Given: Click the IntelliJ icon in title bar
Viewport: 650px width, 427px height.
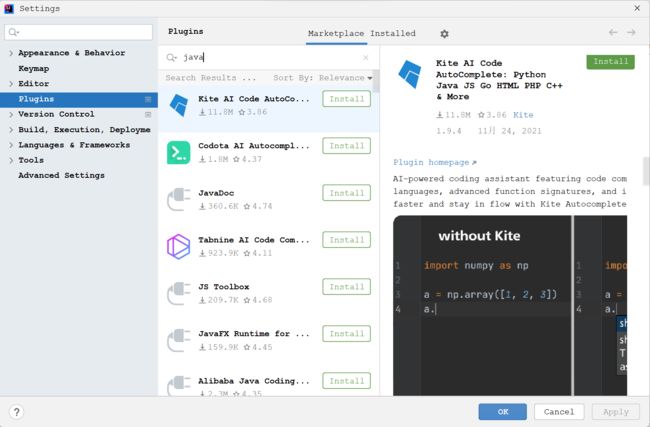Looking at the screenshot, I should [9, 9].
